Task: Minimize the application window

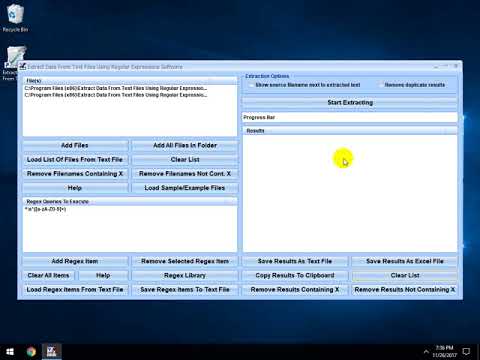Action: (436, 67)
